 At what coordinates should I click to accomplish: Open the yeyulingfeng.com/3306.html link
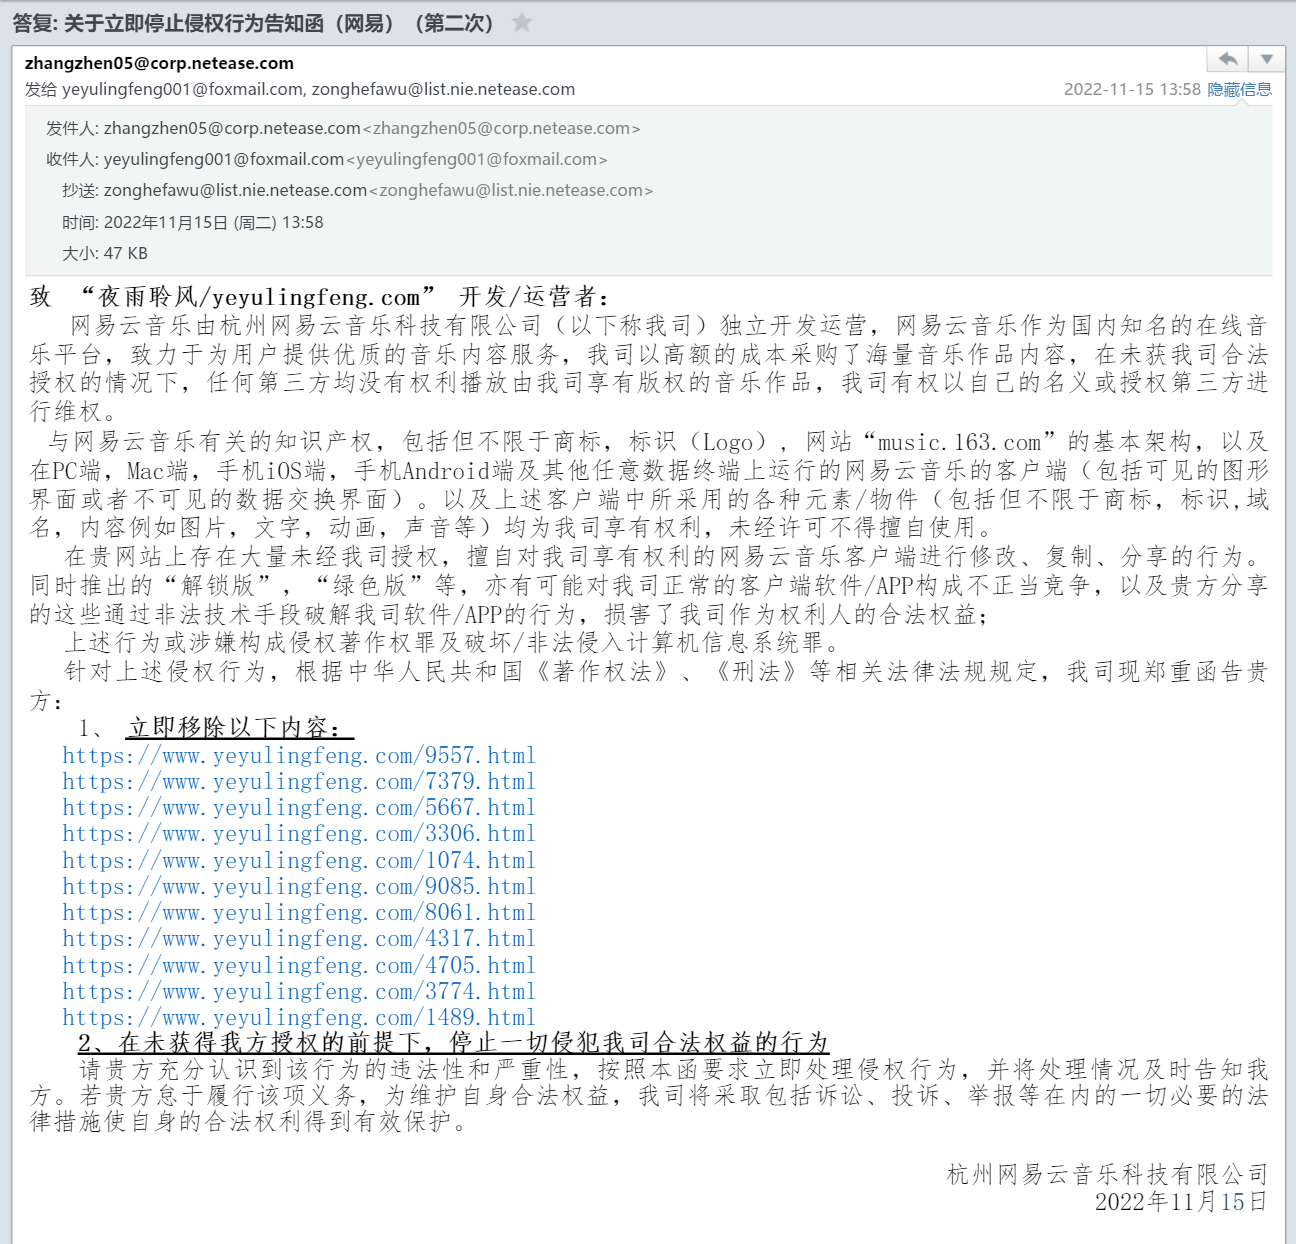299,834
